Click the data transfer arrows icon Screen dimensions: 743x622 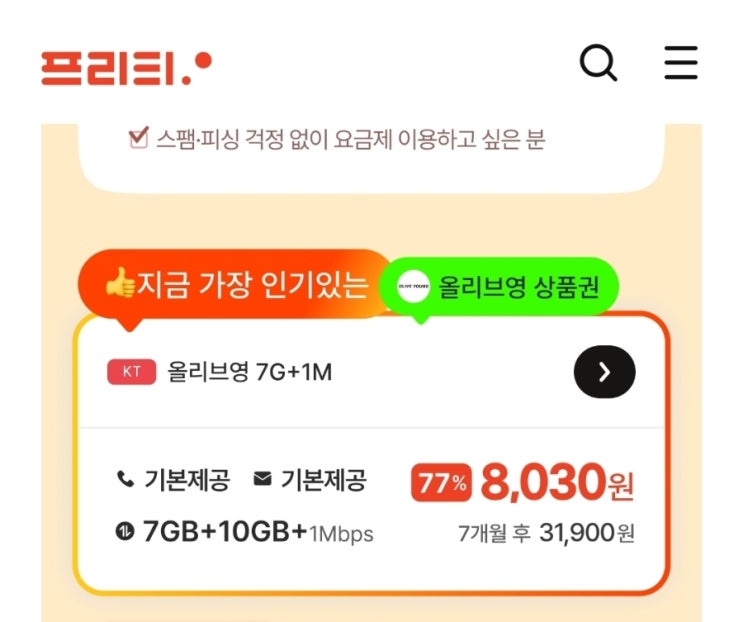click(x=125, y=531)
